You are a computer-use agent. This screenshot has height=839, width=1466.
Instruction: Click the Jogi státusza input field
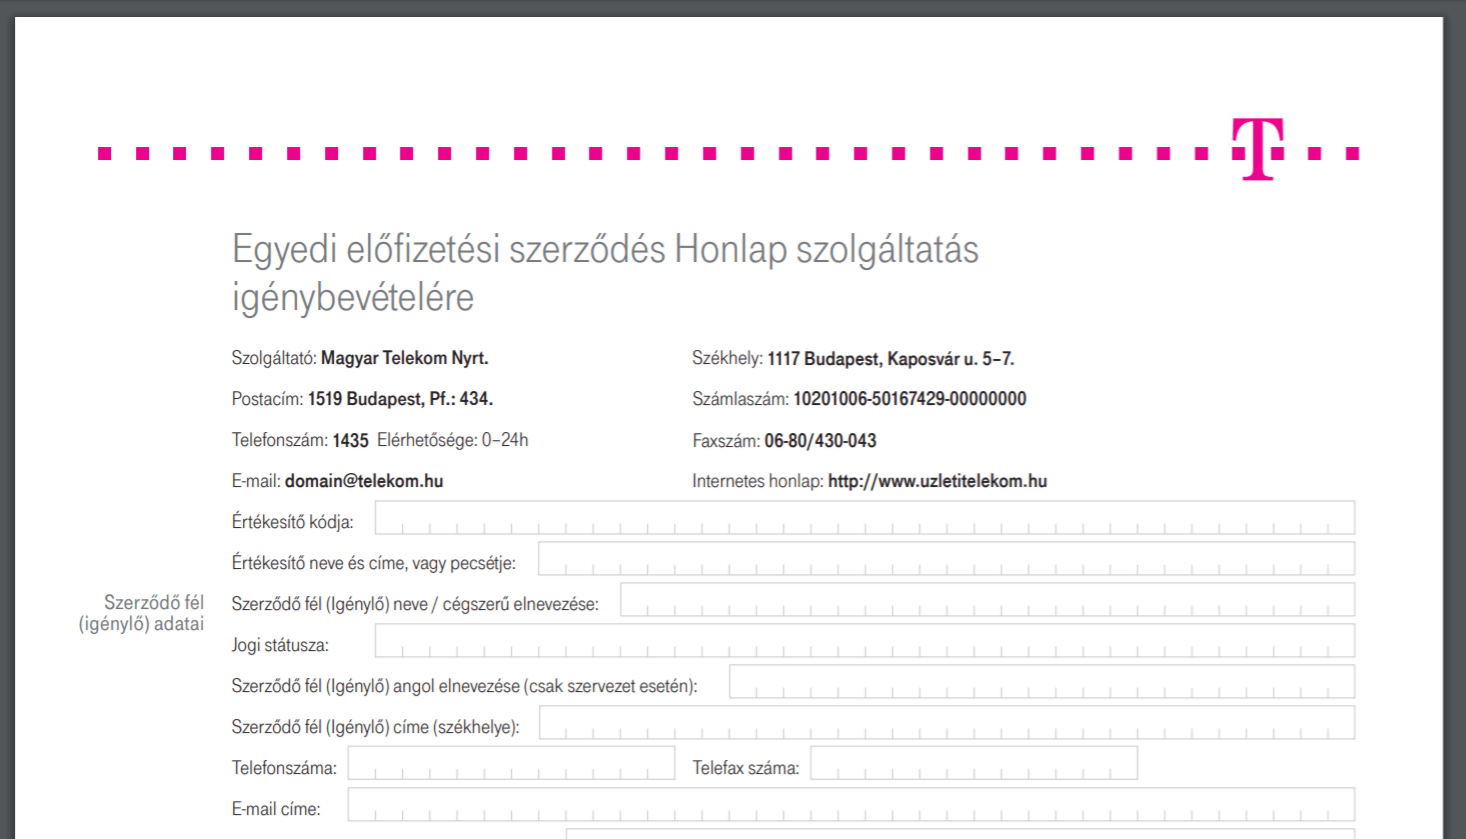865,641
